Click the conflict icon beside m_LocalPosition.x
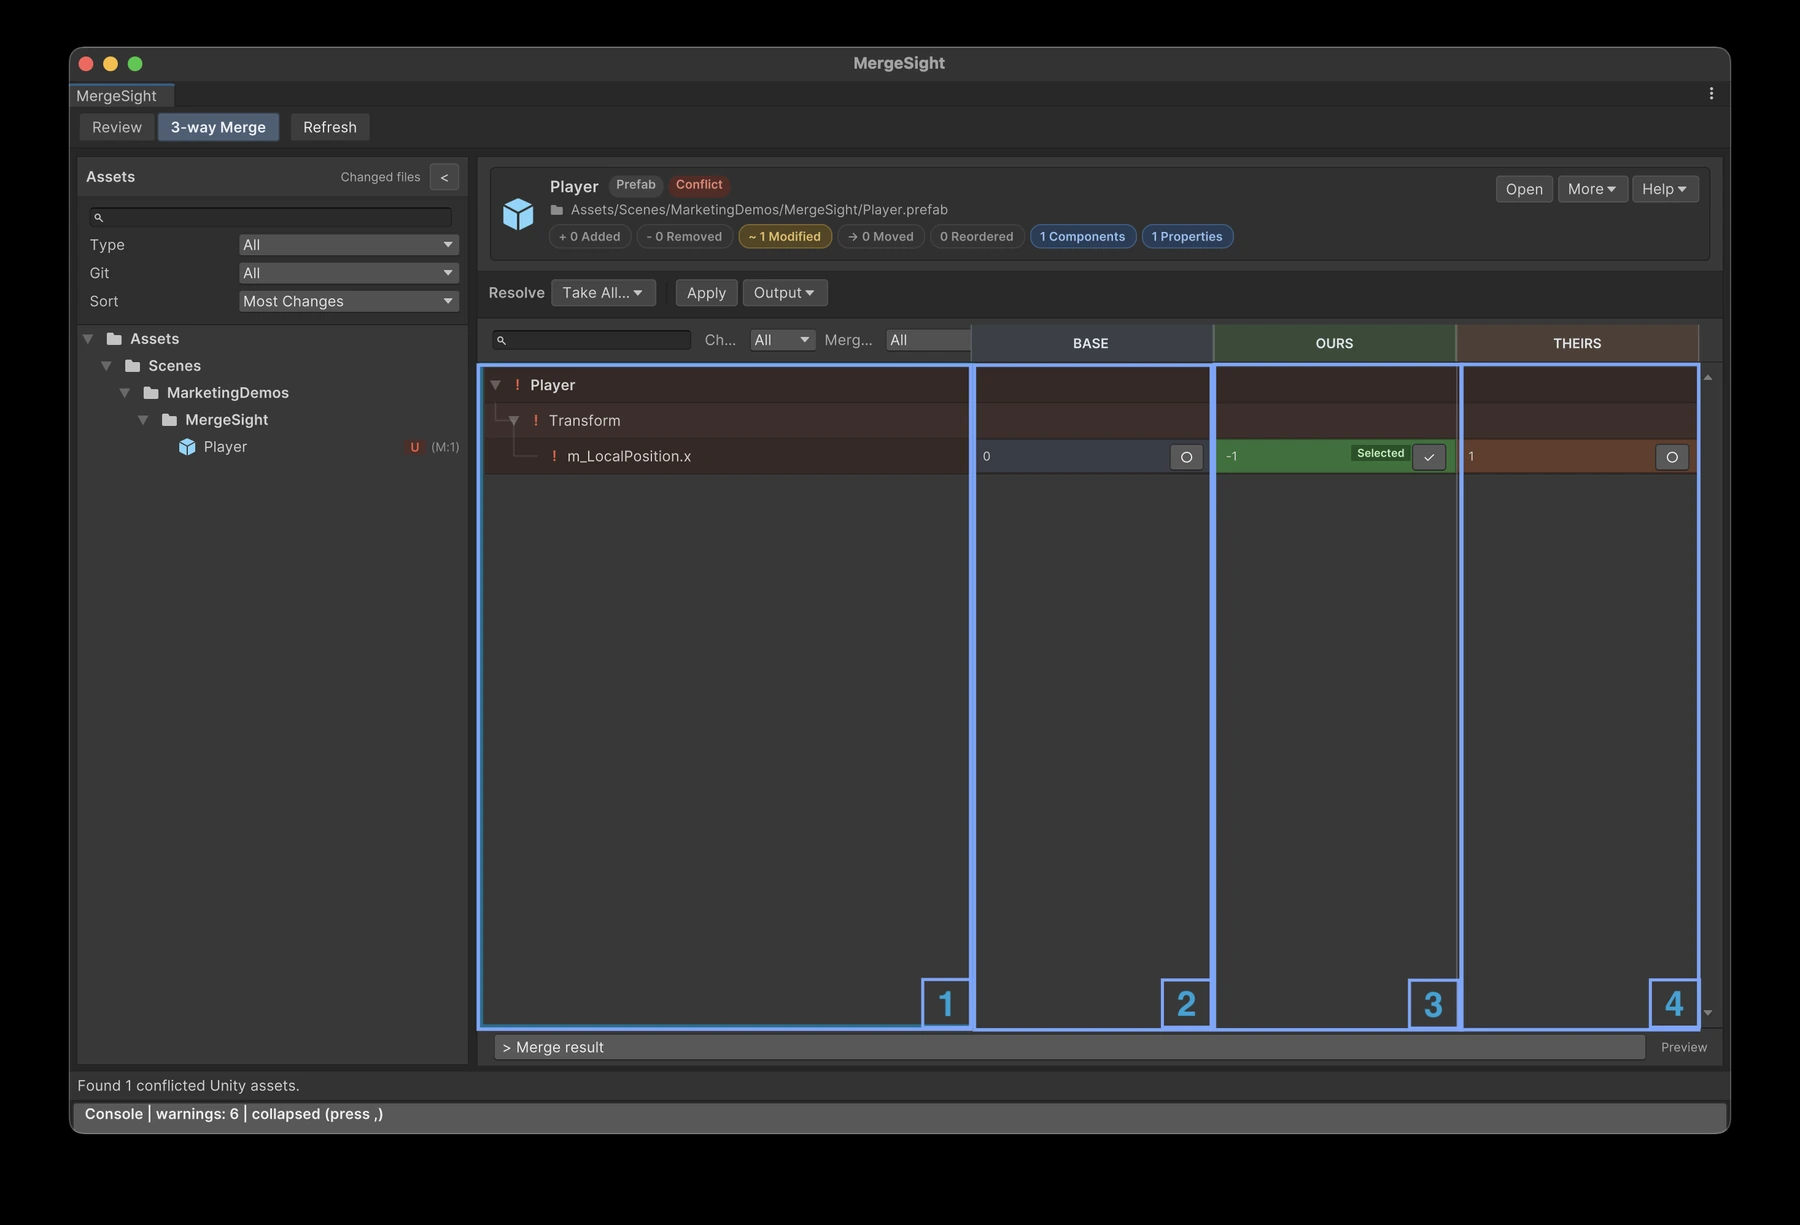Screen dimensions: 1800x1225 tap(554, 456)
